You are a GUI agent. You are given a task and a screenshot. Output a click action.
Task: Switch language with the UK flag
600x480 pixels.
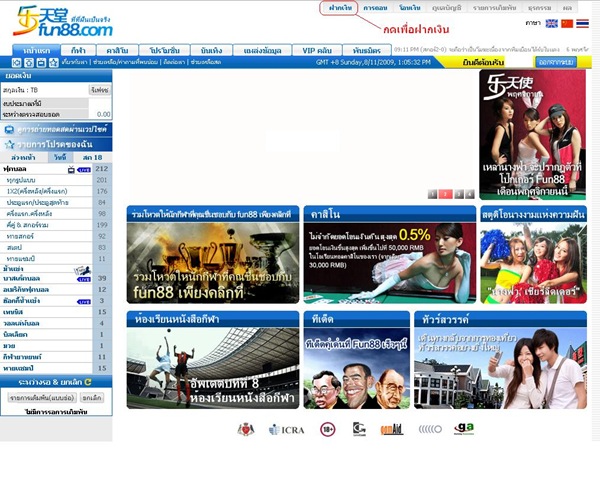pyautogui.click(x=551, y=23)
